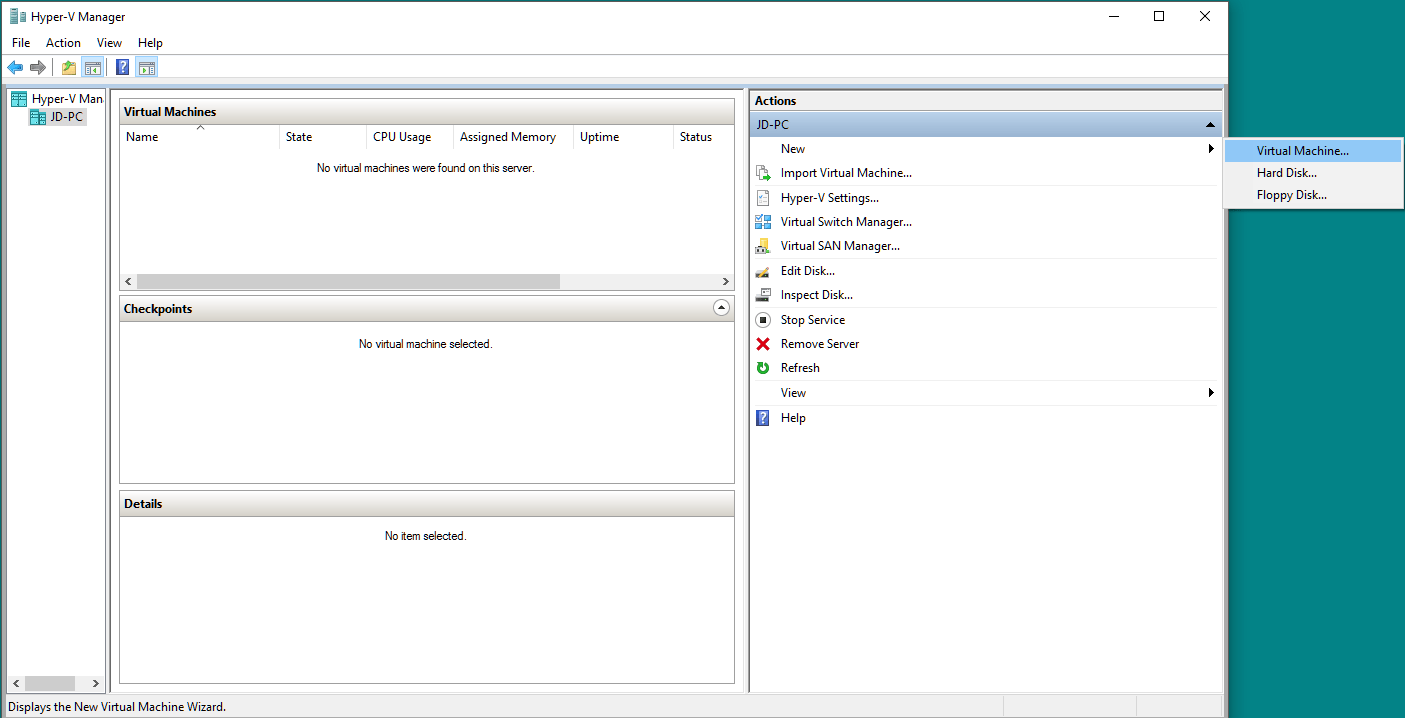Click the Hyper-V Settings icon
This screenshot has height=718, width=1405.
coord(763,198)
